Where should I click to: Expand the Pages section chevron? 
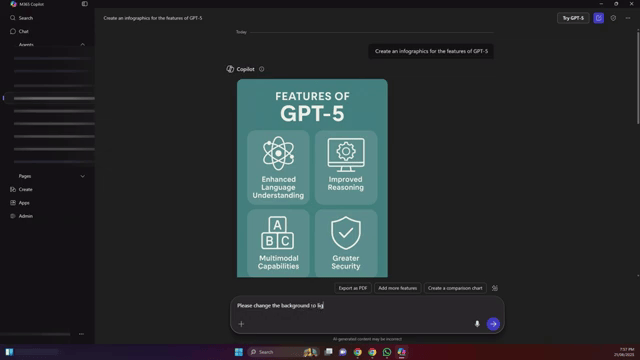coord(82,176)
